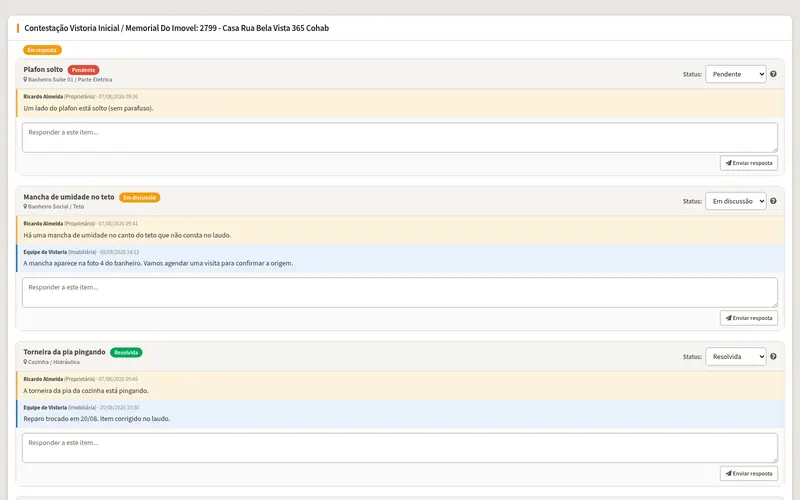Focus reply field under Mancha de umidade no teto

[x=399, y=292]
